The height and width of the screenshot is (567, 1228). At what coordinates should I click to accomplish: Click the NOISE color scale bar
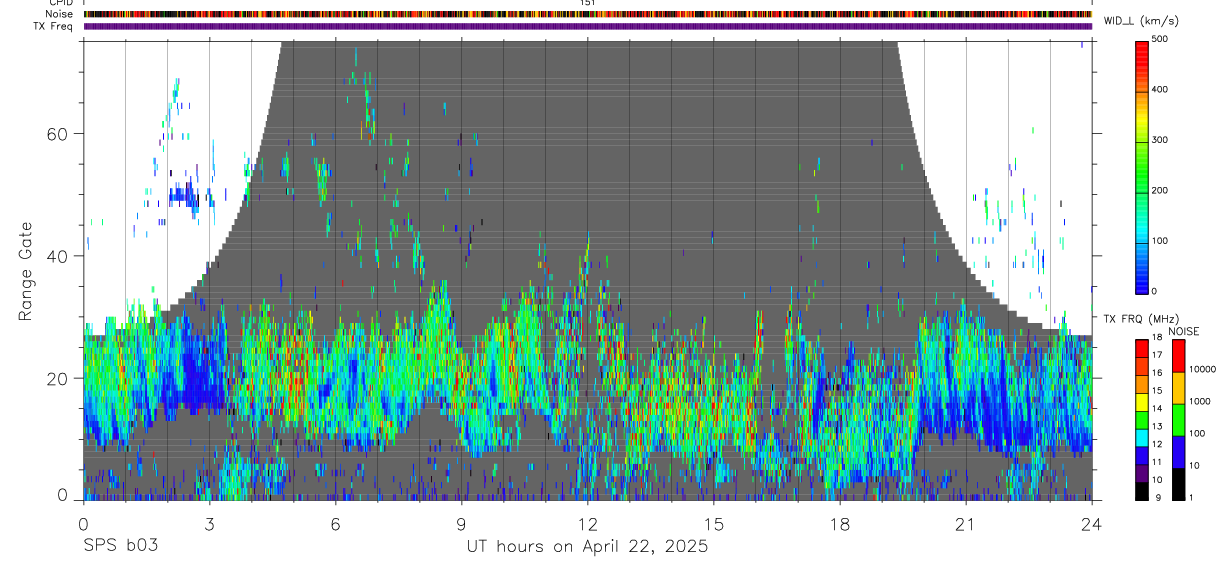pos(1177,419)
